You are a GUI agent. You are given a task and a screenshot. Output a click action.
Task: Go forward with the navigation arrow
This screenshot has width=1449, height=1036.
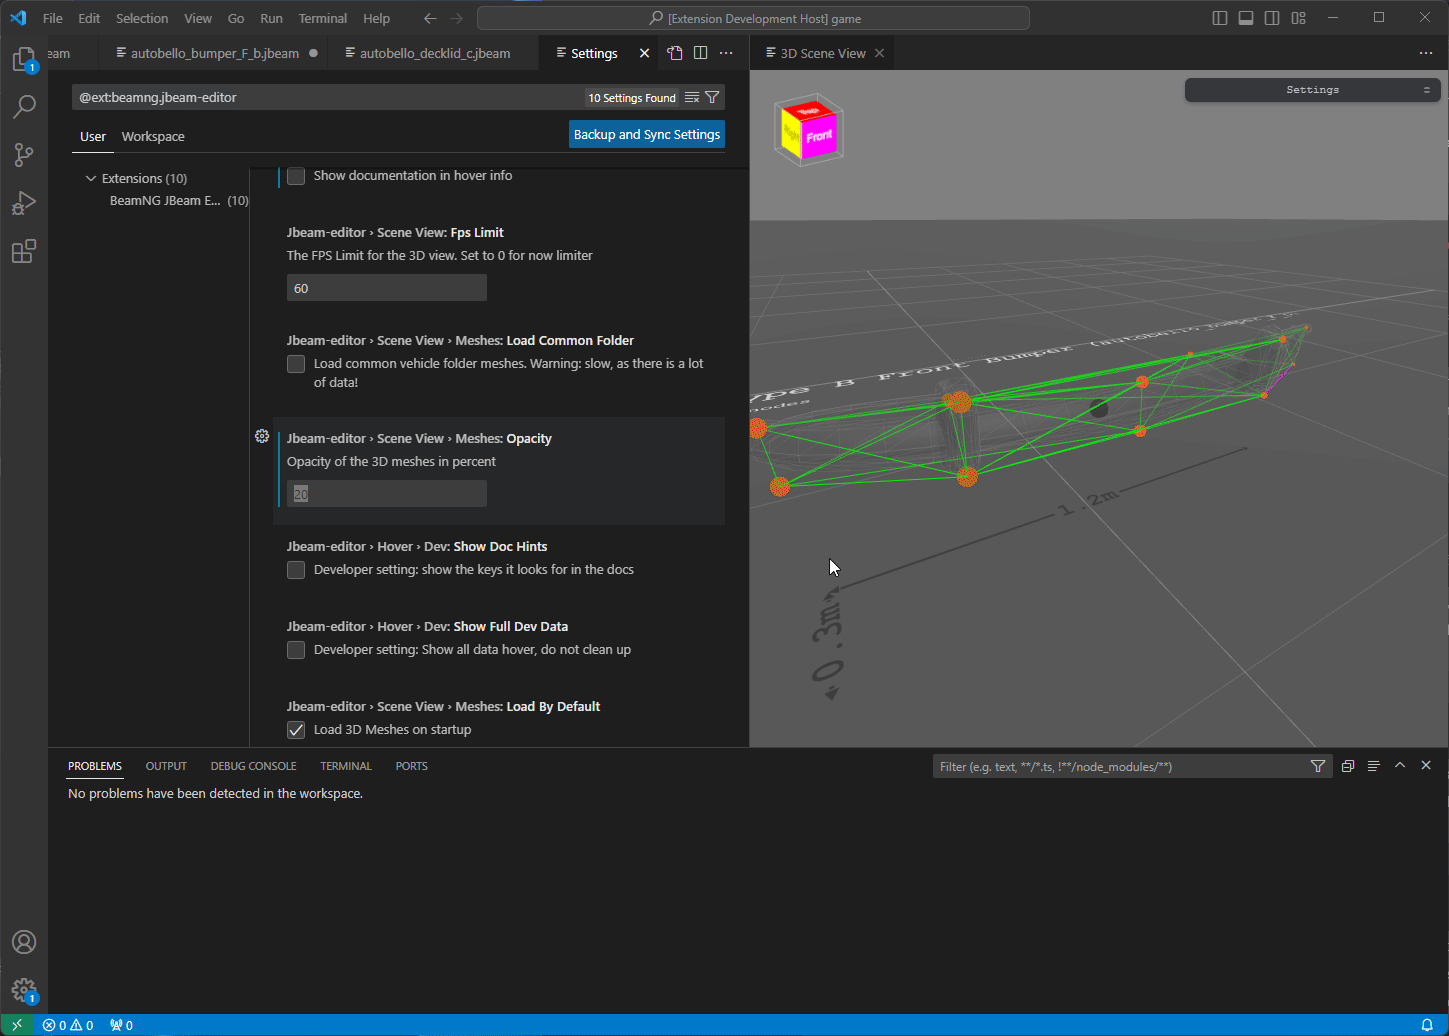click(x=457, y=18)
